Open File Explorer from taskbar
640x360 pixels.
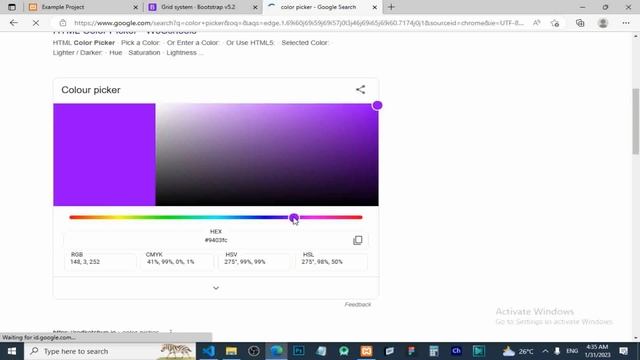(x=231, y=351)
